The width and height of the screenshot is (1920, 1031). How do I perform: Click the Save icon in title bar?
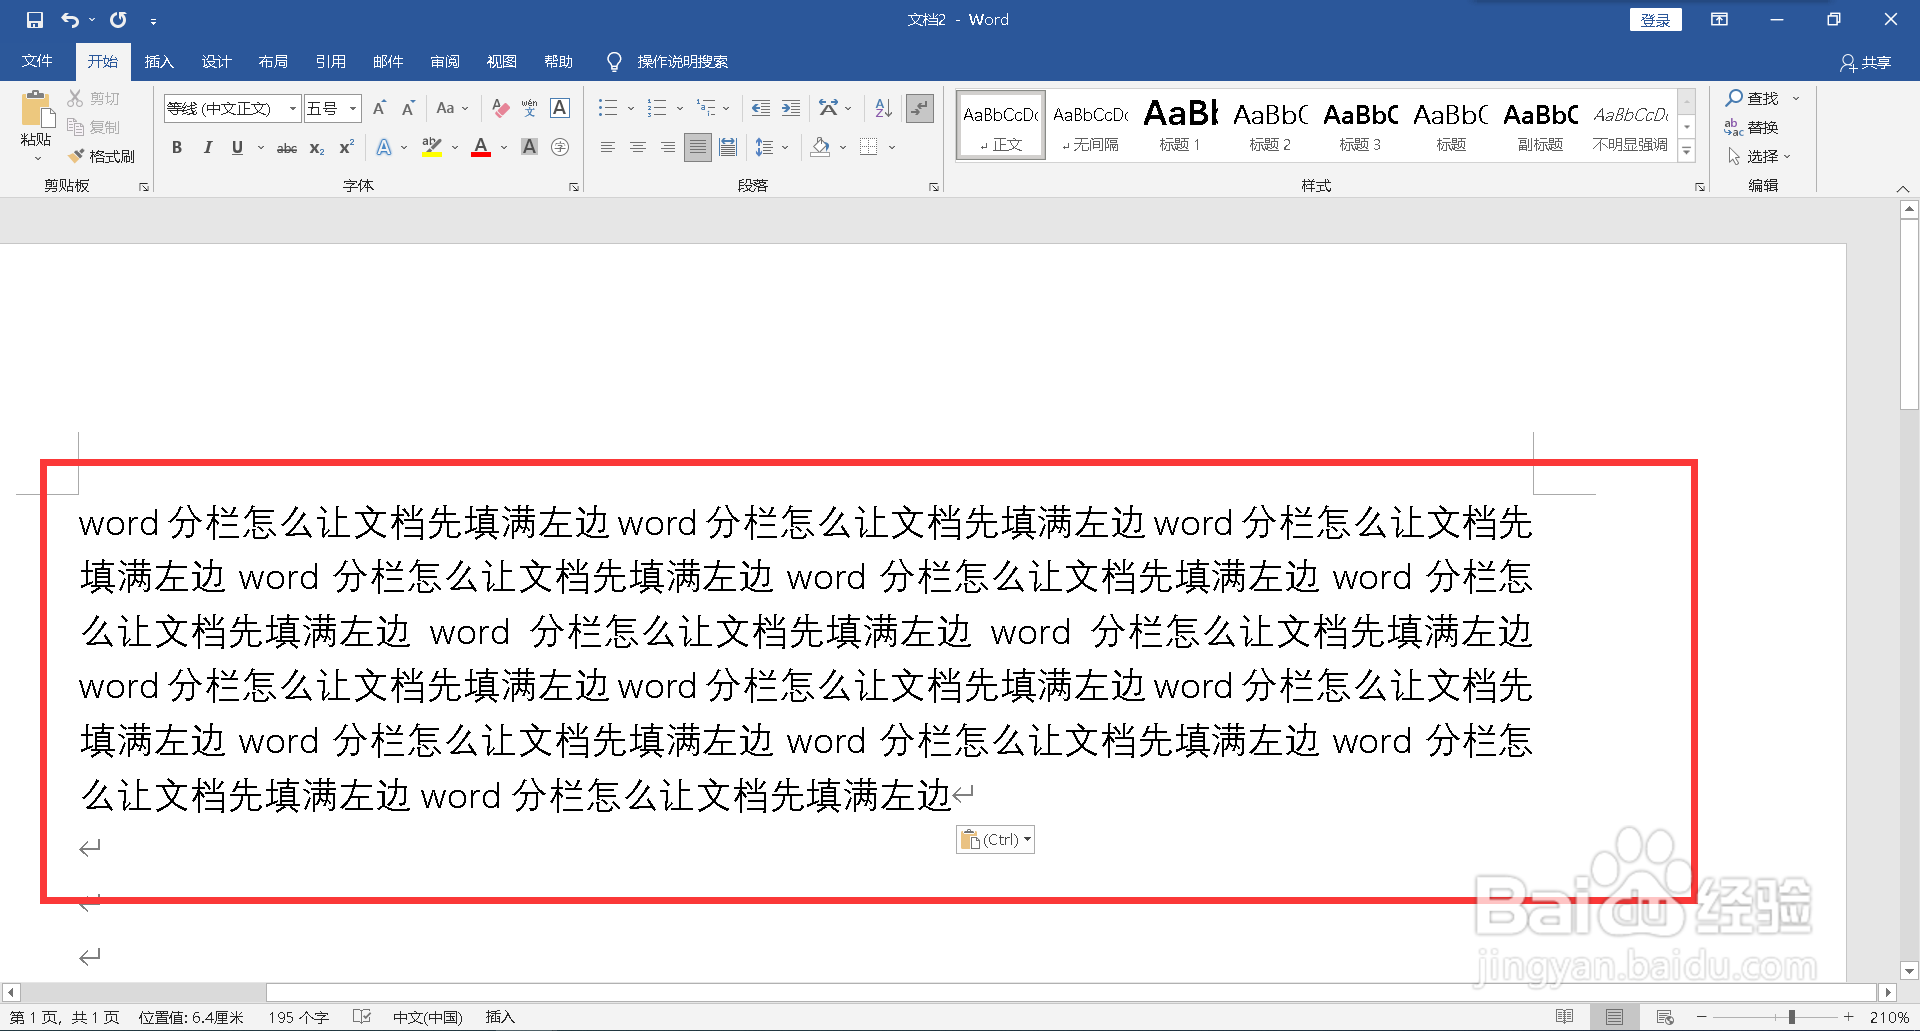(34, 20)
